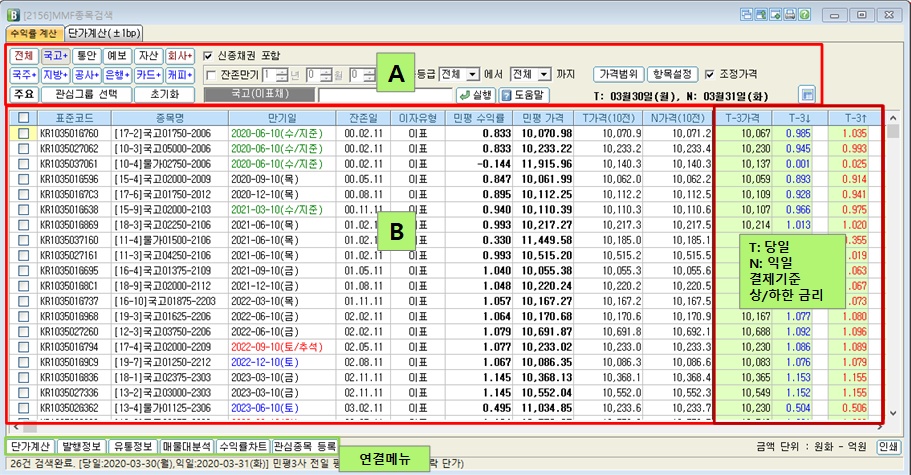911x475 pixels.
Task: Click the 잔존만기 year spinner arrows
Action: (x=281, y=75)
